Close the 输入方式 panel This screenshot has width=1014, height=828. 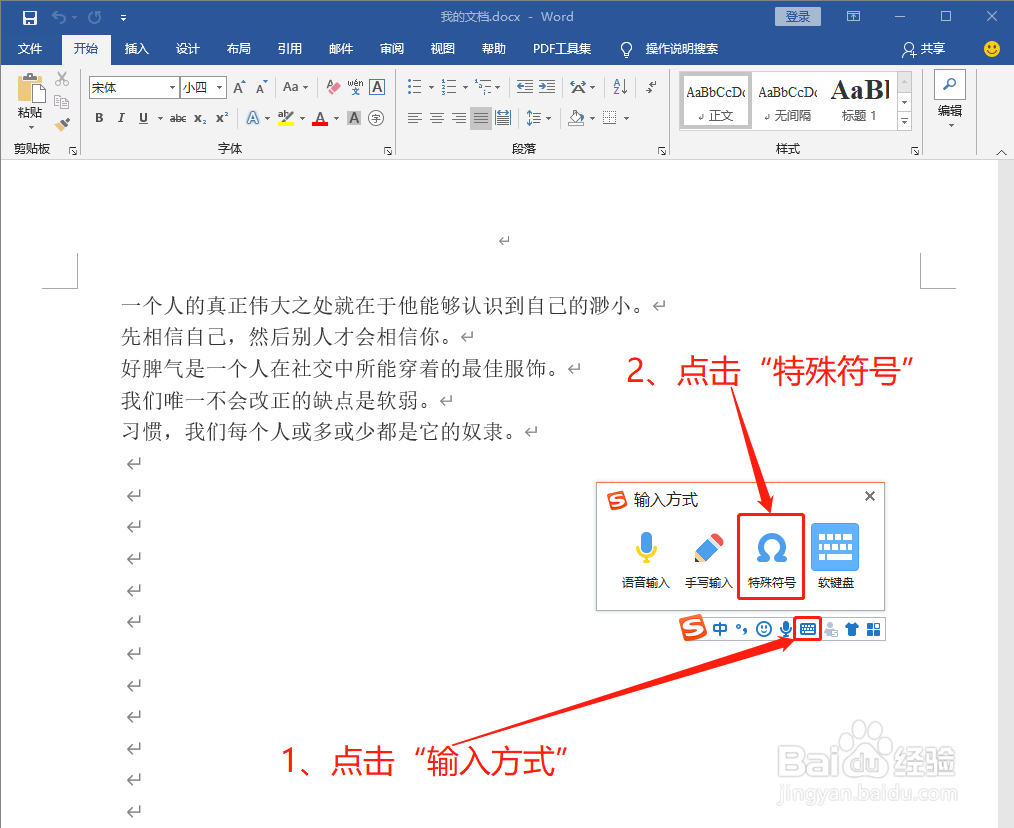(869, 495)
